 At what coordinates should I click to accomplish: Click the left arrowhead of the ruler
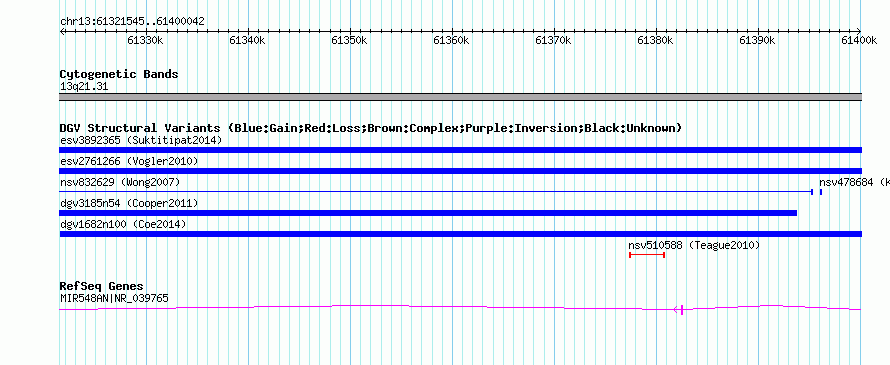62,32
